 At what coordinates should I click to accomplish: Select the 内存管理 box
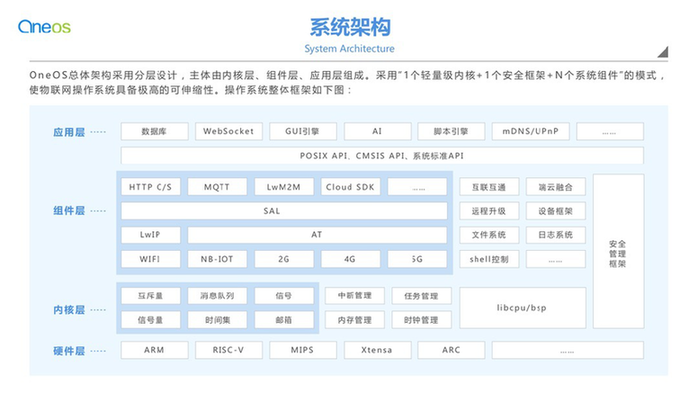tap(355, 320)
